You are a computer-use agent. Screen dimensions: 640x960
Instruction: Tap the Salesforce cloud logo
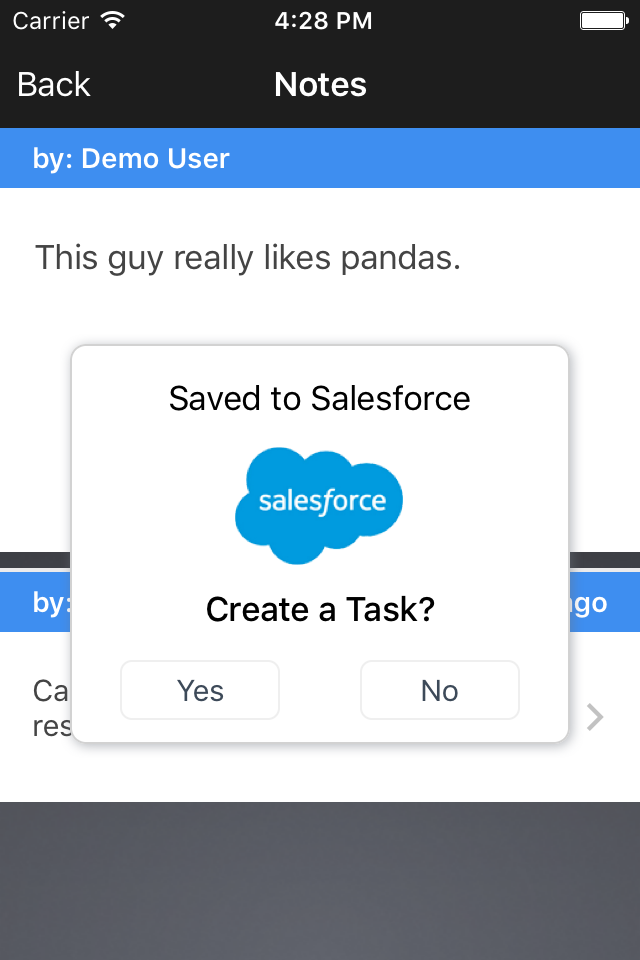[319, 503]
